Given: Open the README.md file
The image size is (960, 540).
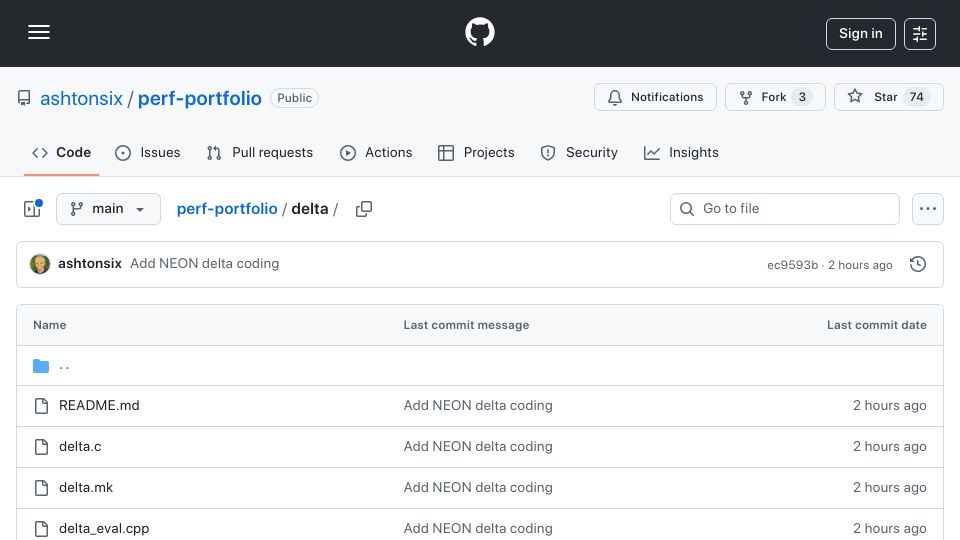Looking at the screenshot, I should (99, 405).
